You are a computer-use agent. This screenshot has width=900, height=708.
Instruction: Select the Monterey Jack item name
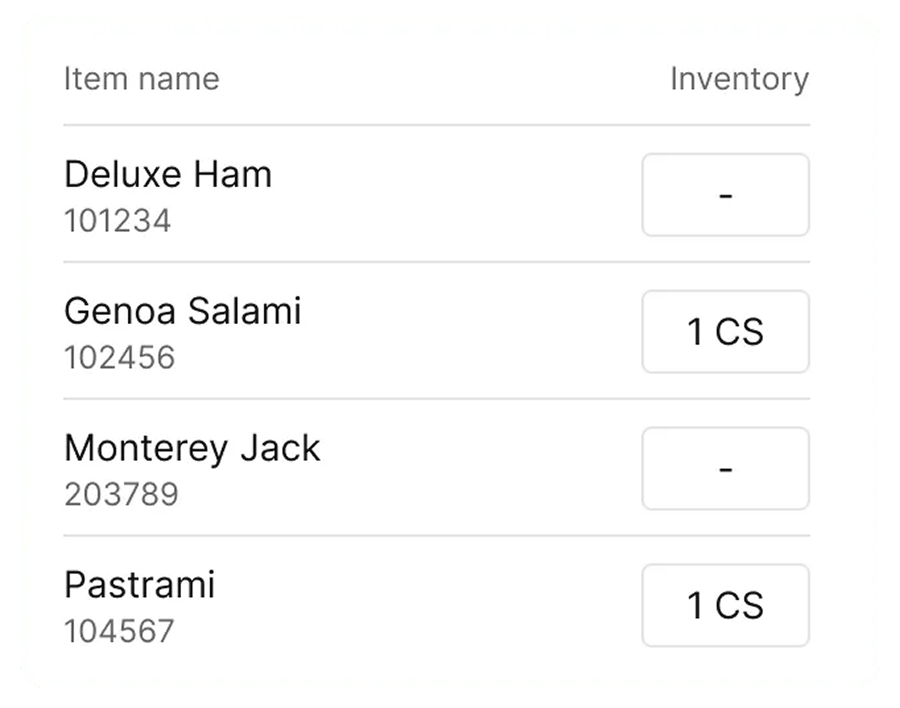point(192,448)
